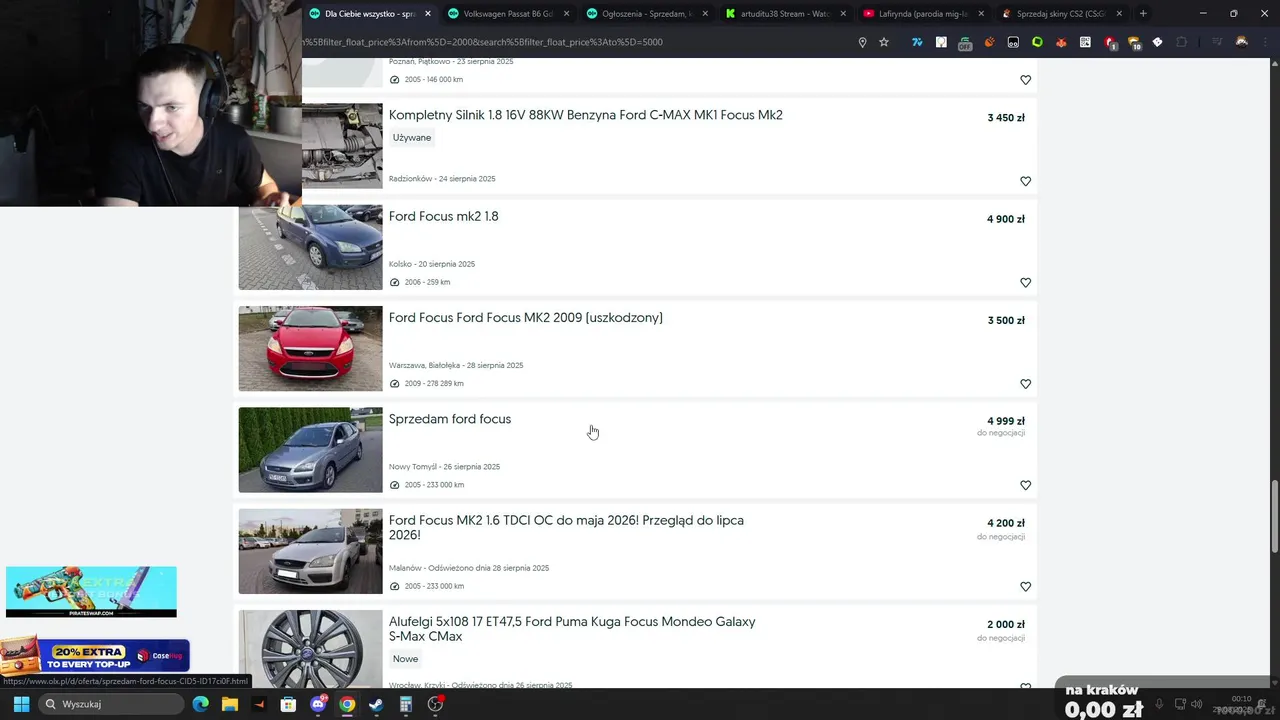
Task: Click the alloy wheel thumbnail
Action: [x=310, y=648]
